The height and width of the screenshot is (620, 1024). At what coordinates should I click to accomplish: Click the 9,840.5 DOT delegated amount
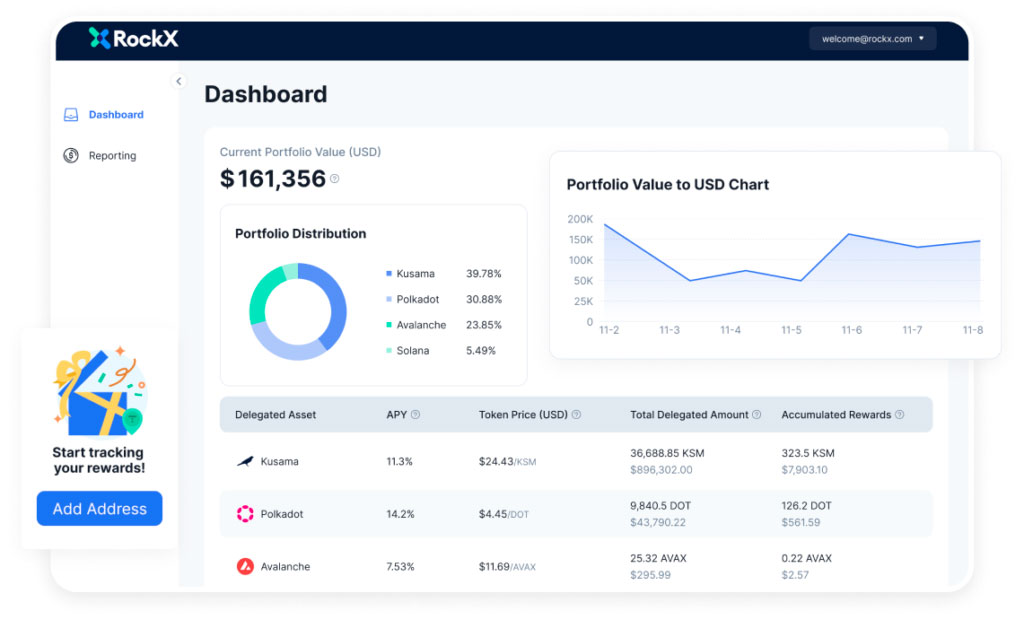[x=660, y=506]
